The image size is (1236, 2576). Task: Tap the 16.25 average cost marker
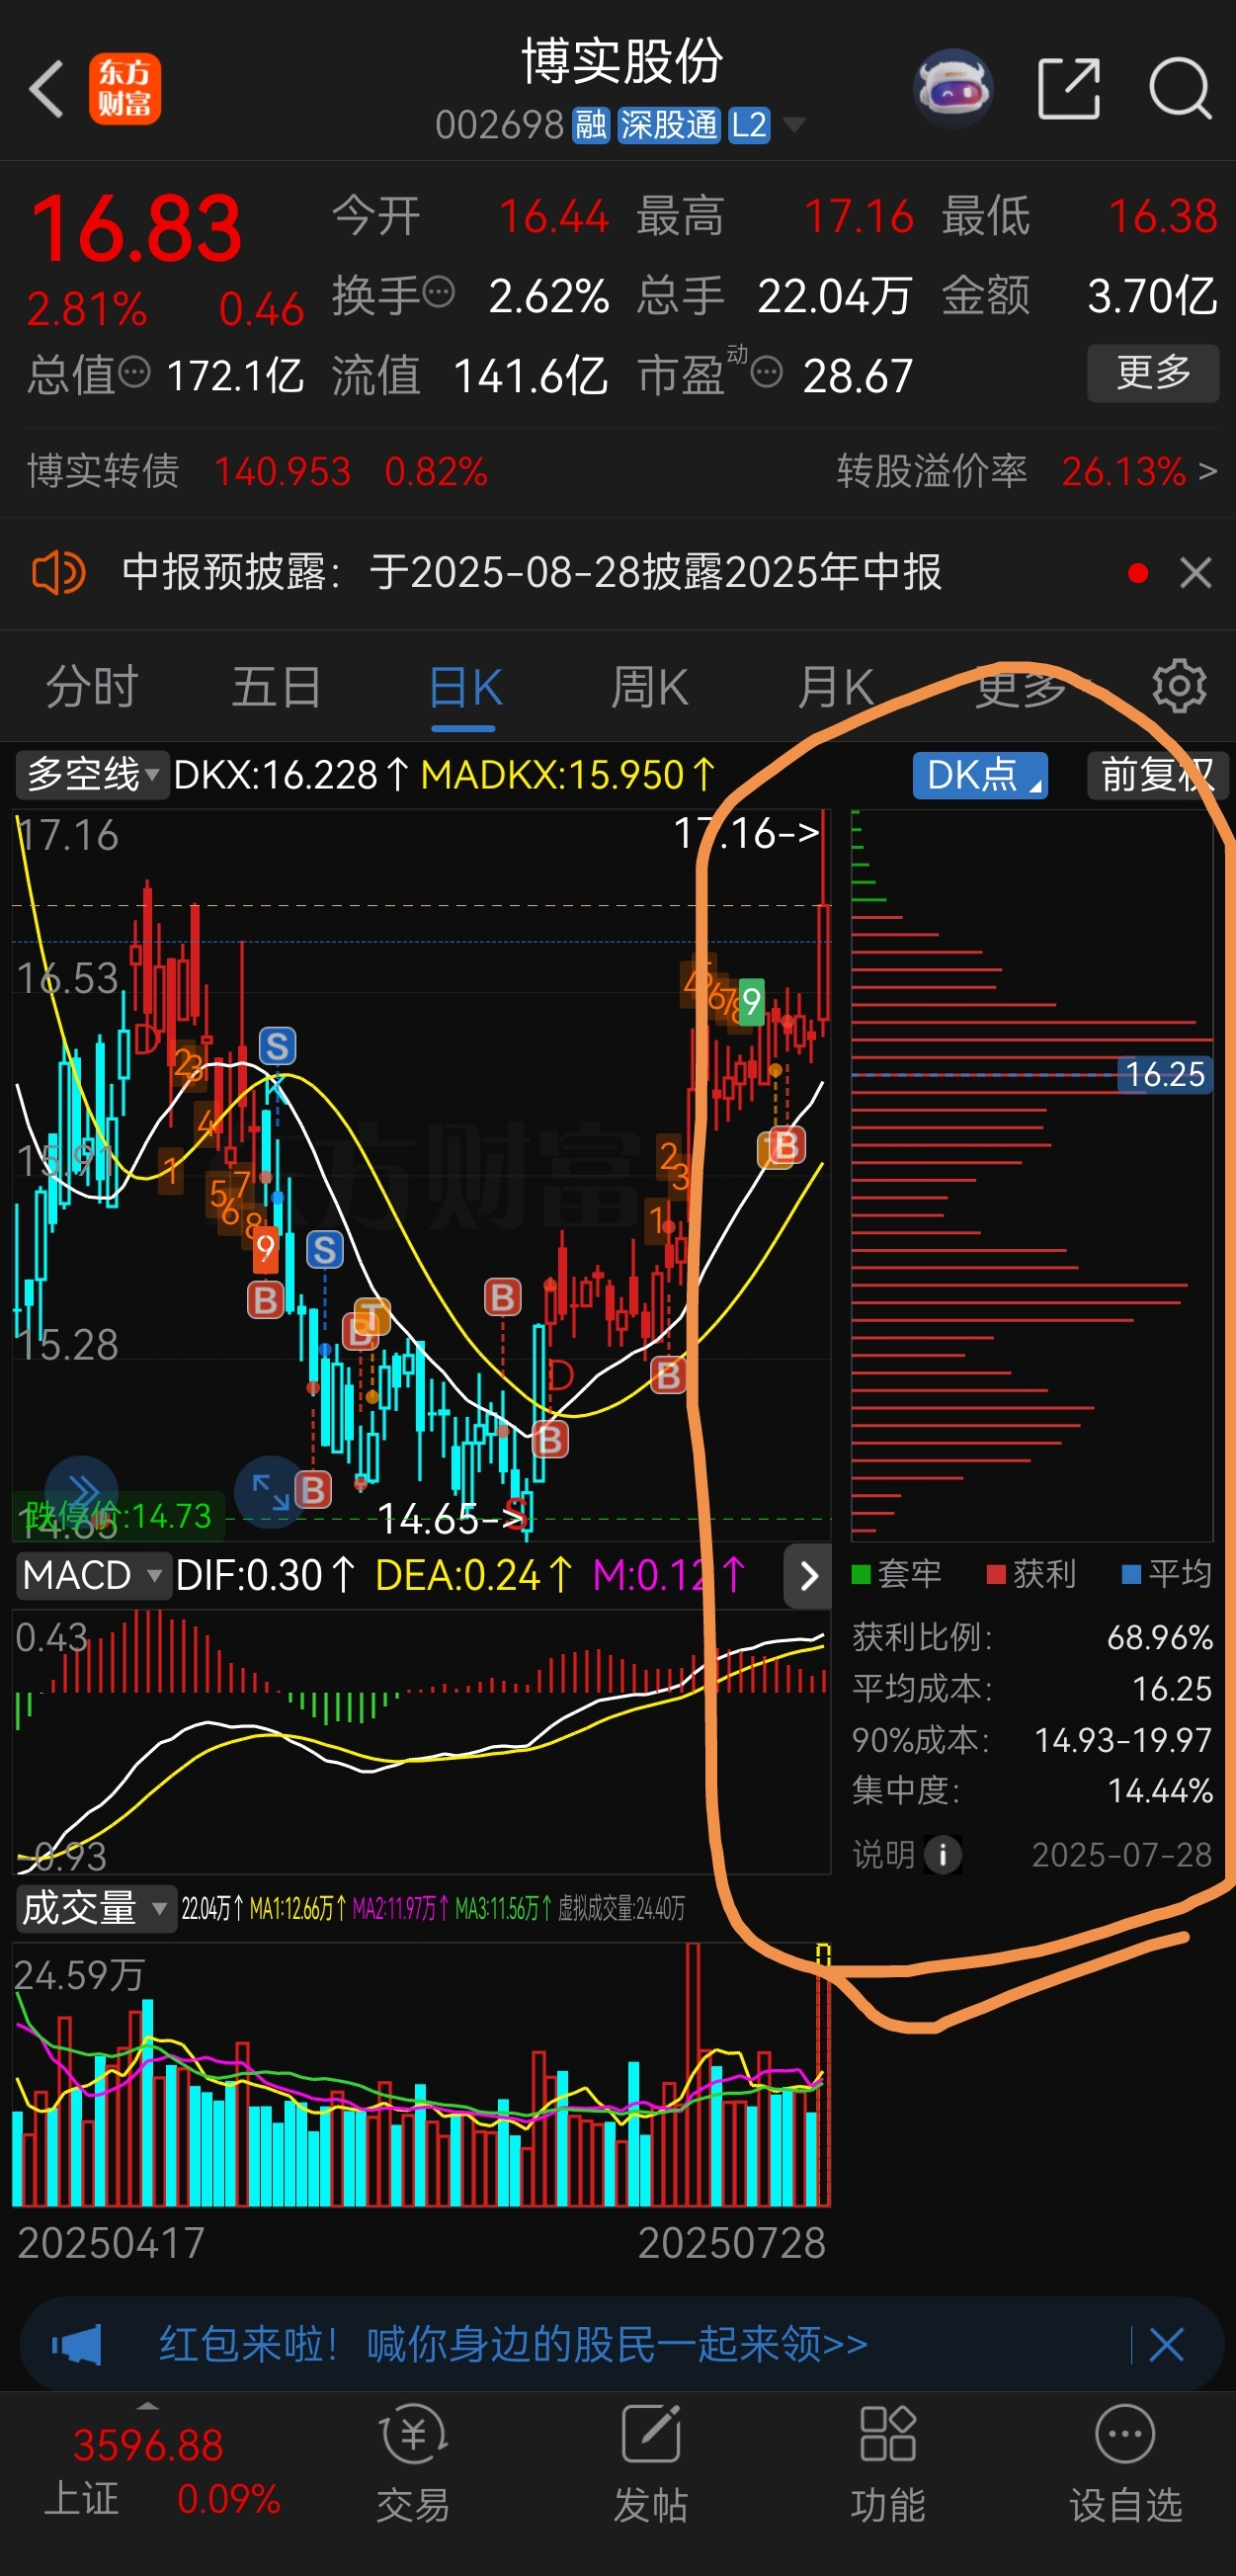click(1165, 1074)
